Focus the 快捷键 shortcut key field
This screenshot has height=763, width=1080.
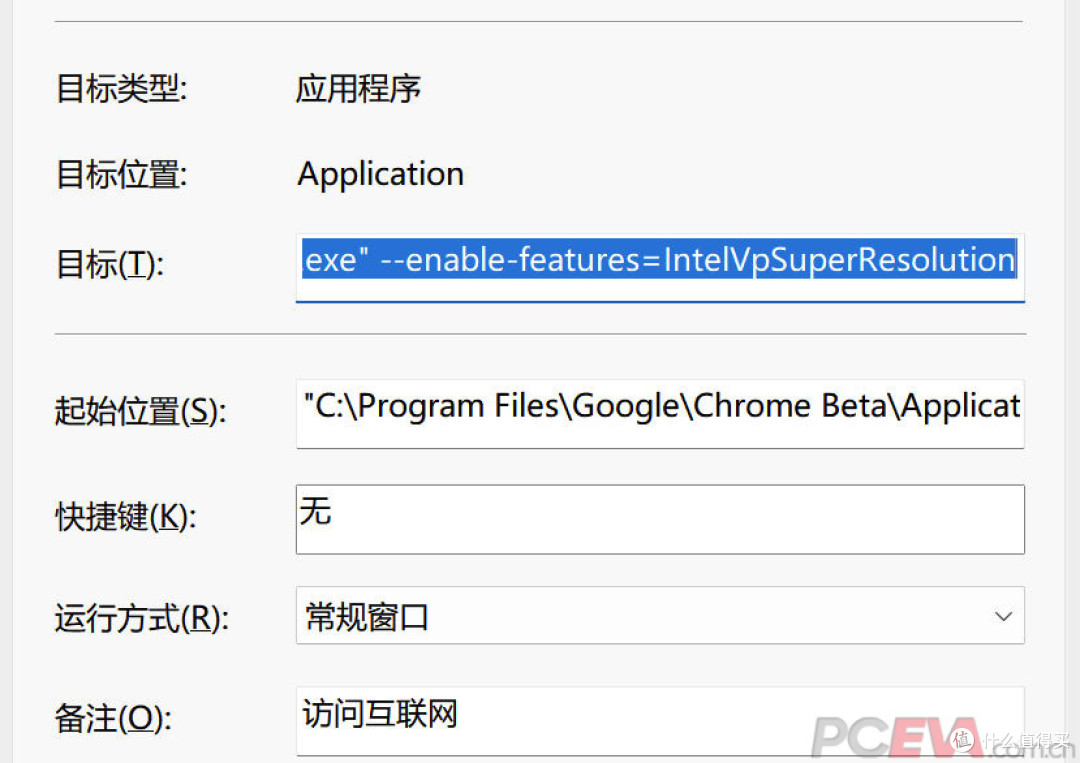coord(660,519)
